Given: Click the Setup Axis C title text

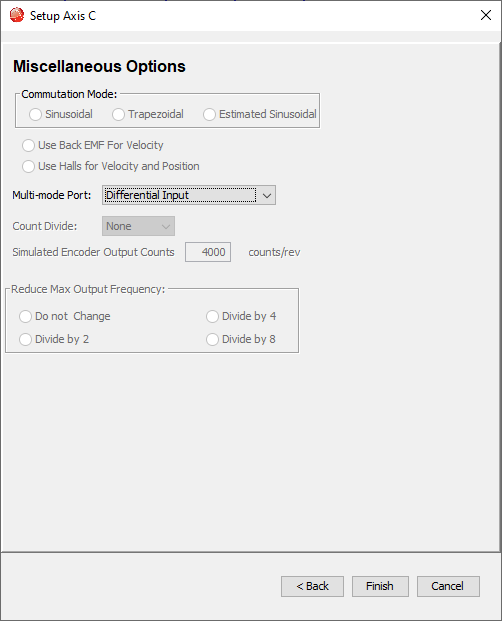Looking at the screenshot, I should point(63,16).
